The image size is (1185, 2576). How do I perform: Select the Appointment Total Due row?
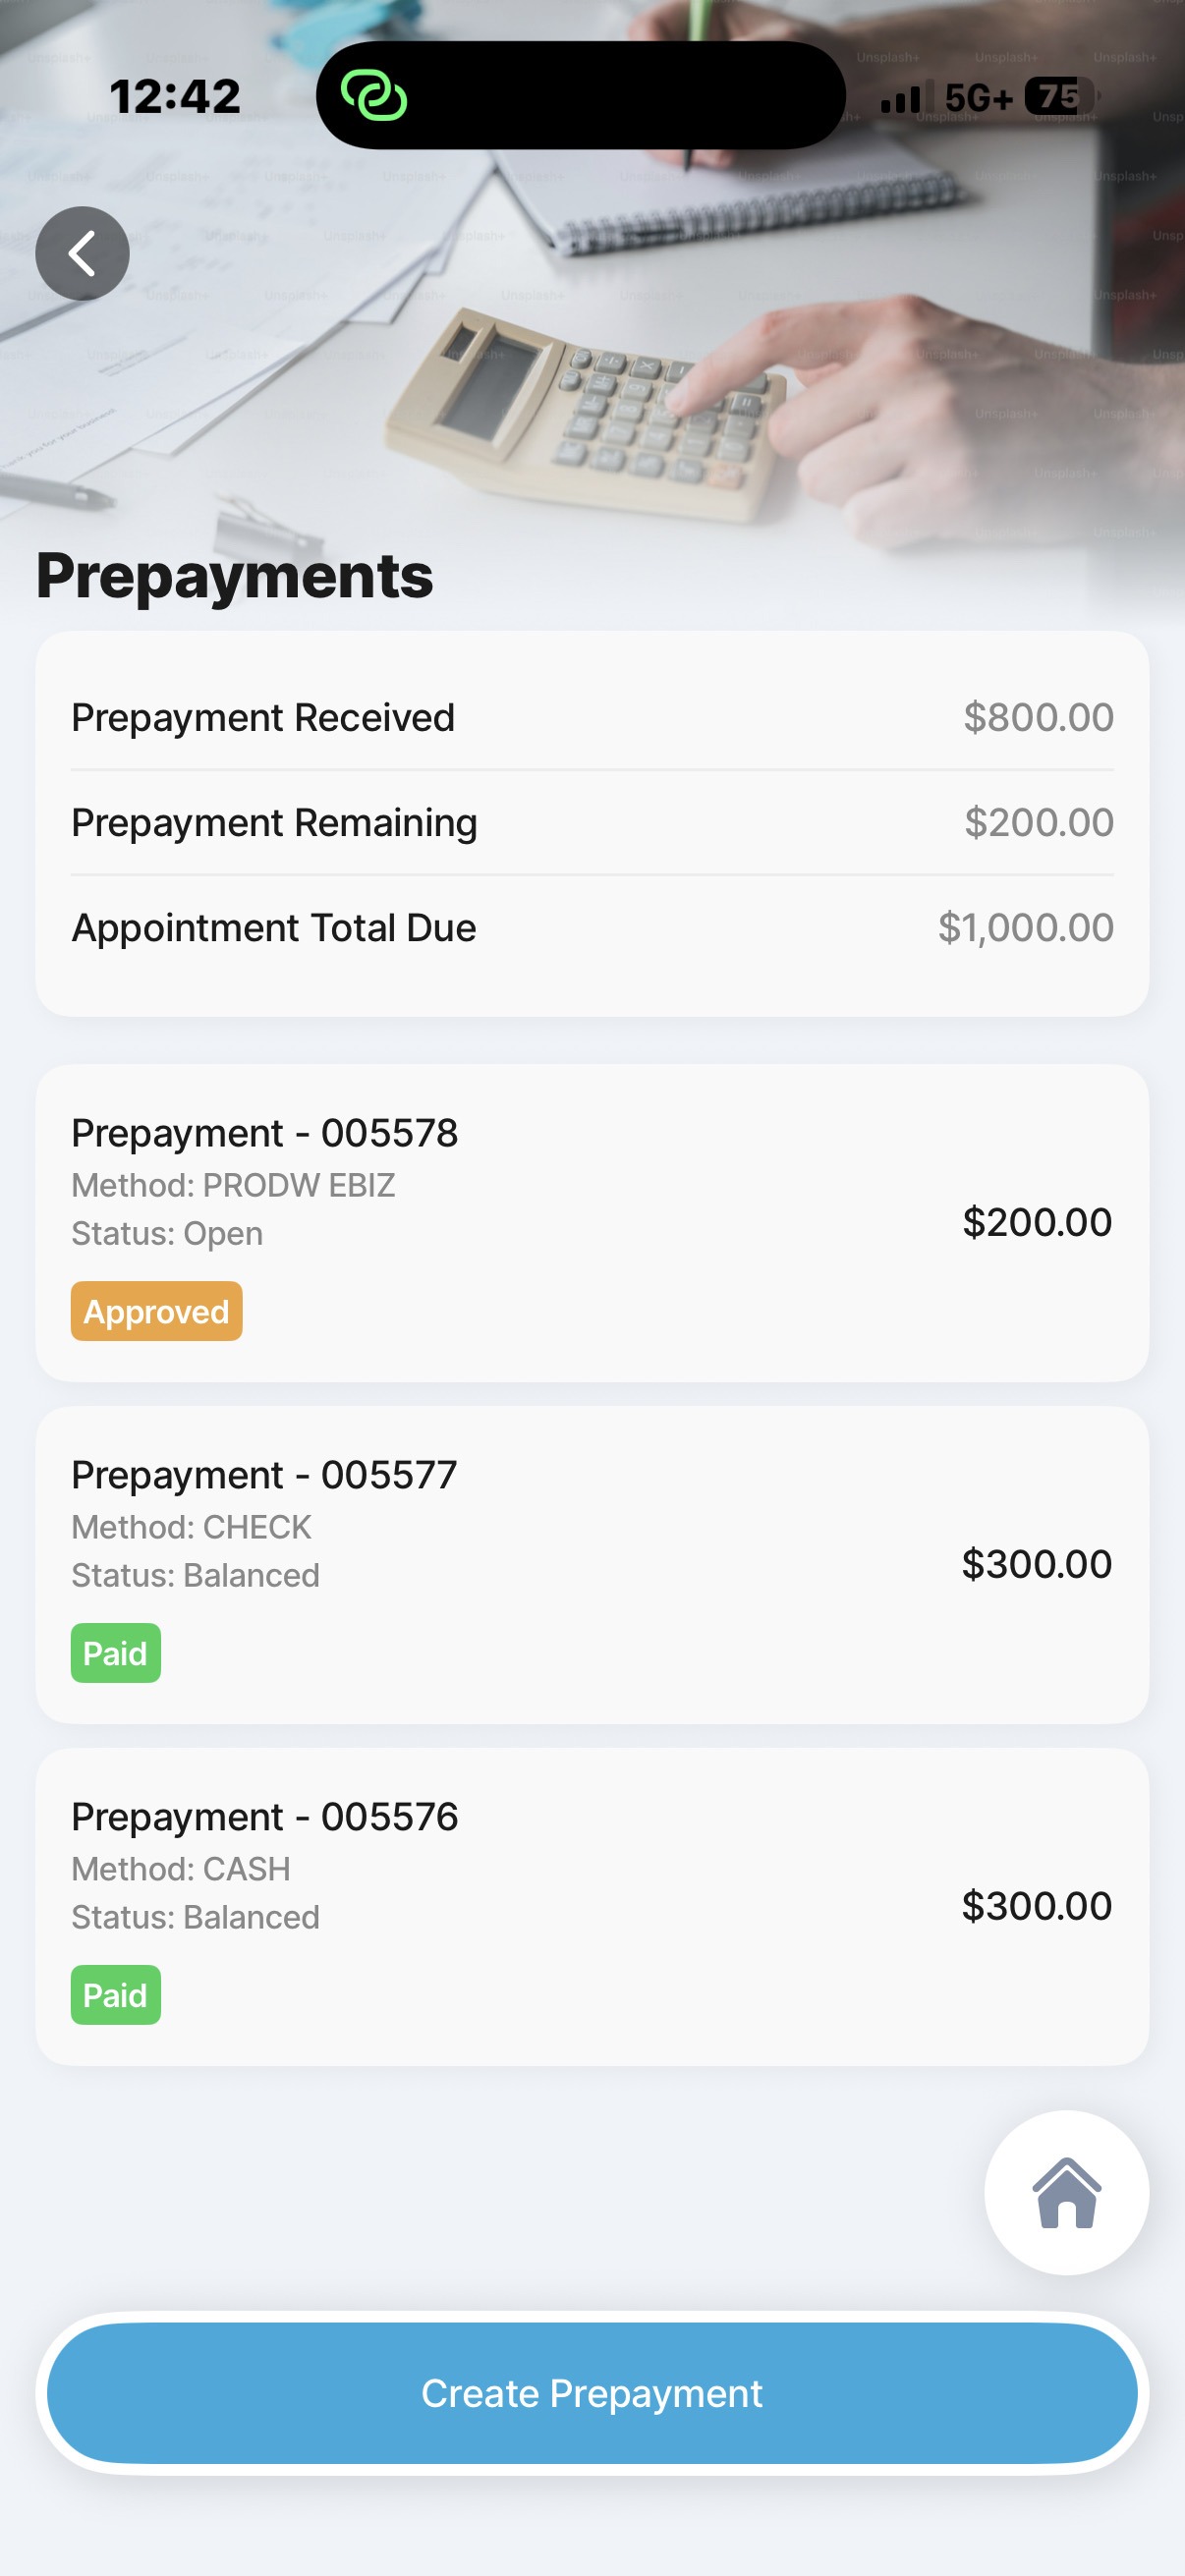592,928
